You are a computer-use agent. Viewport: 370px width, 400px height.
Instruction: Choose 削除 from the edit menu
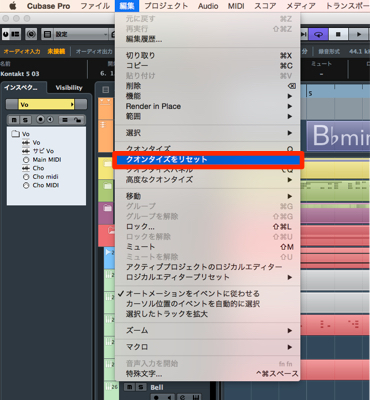pyautogui.click(x=207, y=86)
